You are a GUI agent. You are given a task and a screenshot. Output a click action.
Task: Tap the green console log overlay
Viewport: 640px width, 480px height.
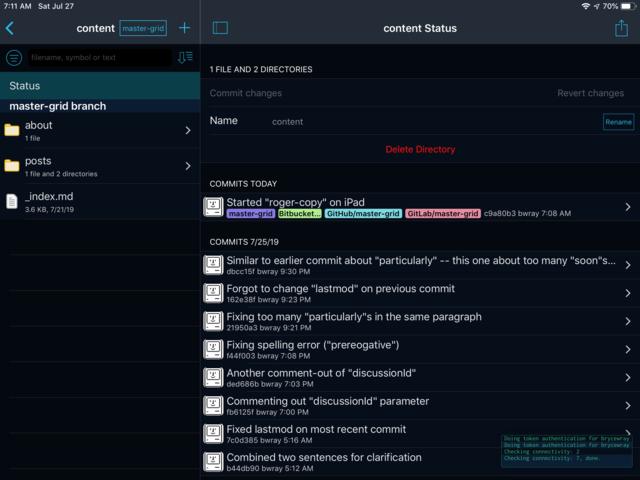(x=567, y=451)
